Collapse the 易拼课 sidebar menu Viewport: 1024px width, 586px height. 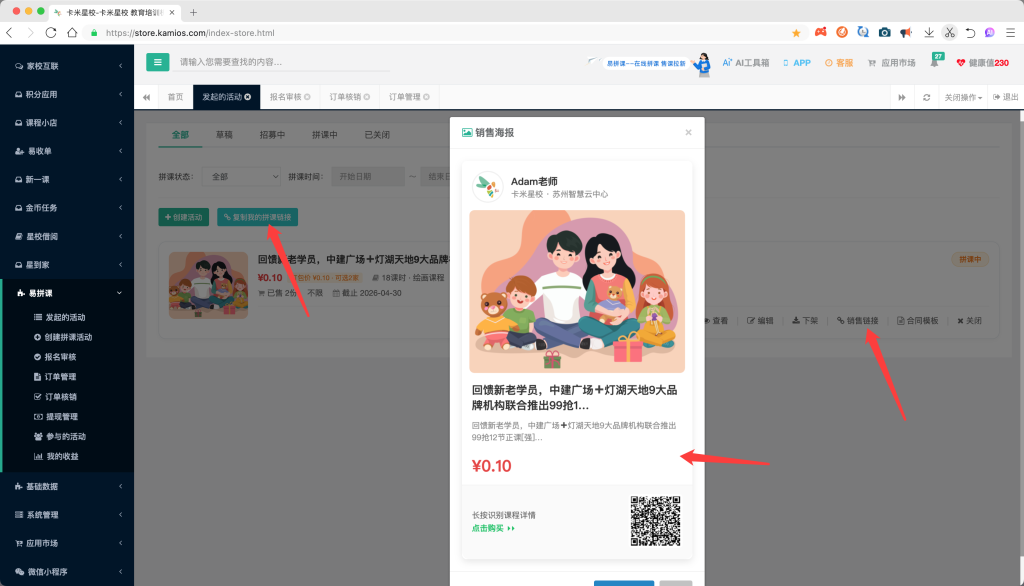tap(67, 293)
